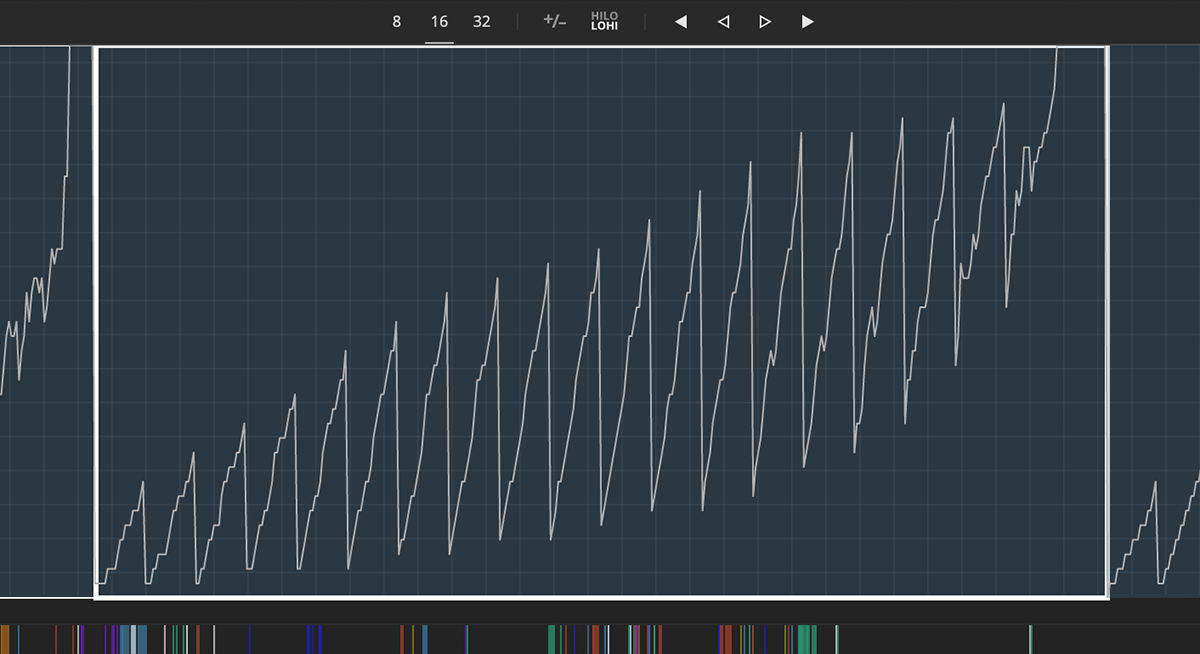The height and width of the screenshot is (654, 1200).
Task: Select the wide green block in the bottom strip
Action: [x=806, y=639]
